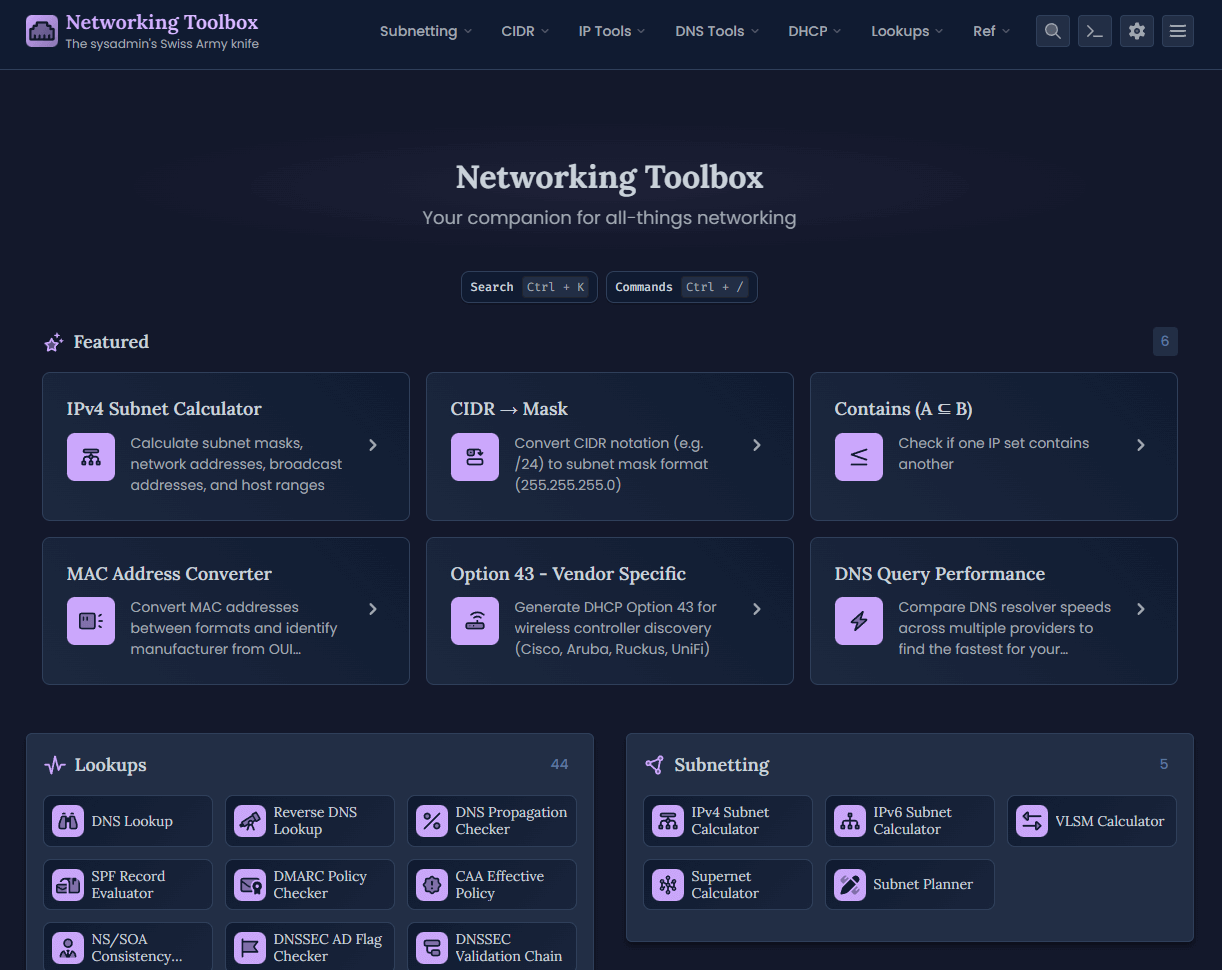Image resolution: width=1222 pixels, height=970 pixels.
Task: Open the IPv4 Subnet Calculator featured card
Action: click(226, 446)
